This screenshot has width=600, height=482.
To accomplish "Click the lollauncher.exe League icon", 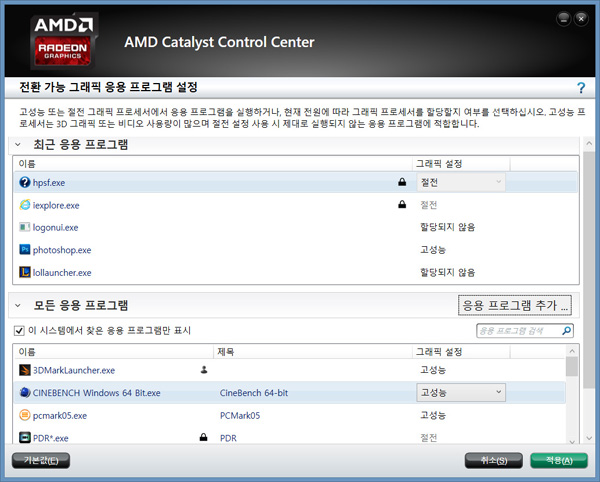I will (24, 272).
